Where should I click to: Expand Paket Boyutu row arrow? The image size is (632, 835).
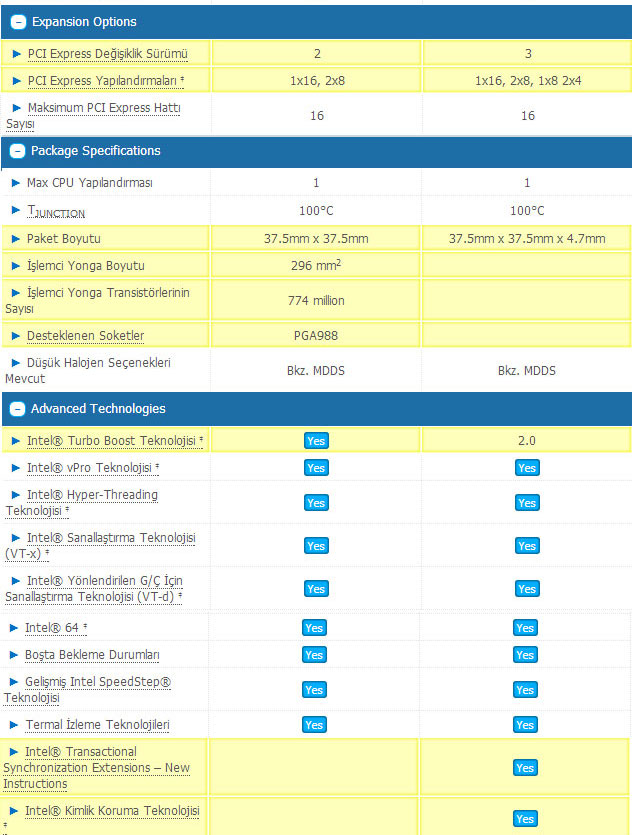tap(16, 239)
